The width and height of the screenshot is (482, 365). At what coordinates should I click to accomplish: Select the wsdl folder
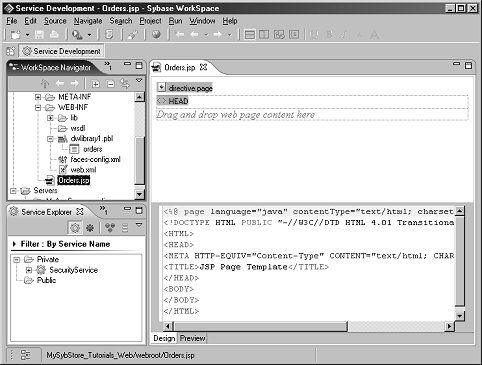tap(78, 128)
